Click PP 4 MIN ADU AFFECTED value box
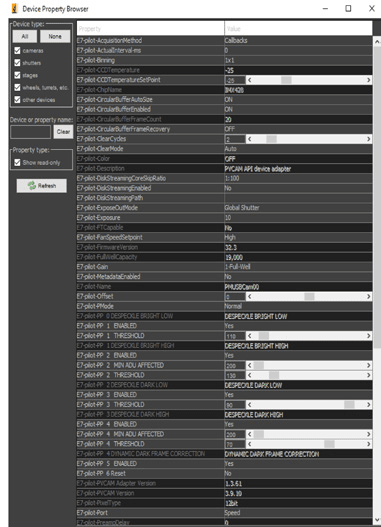 pyautogui.click(x=235, y=434)
